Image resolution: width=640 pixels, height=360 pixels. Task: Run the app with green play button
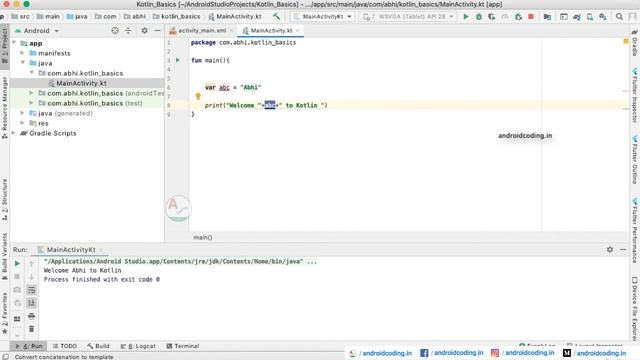466,17
